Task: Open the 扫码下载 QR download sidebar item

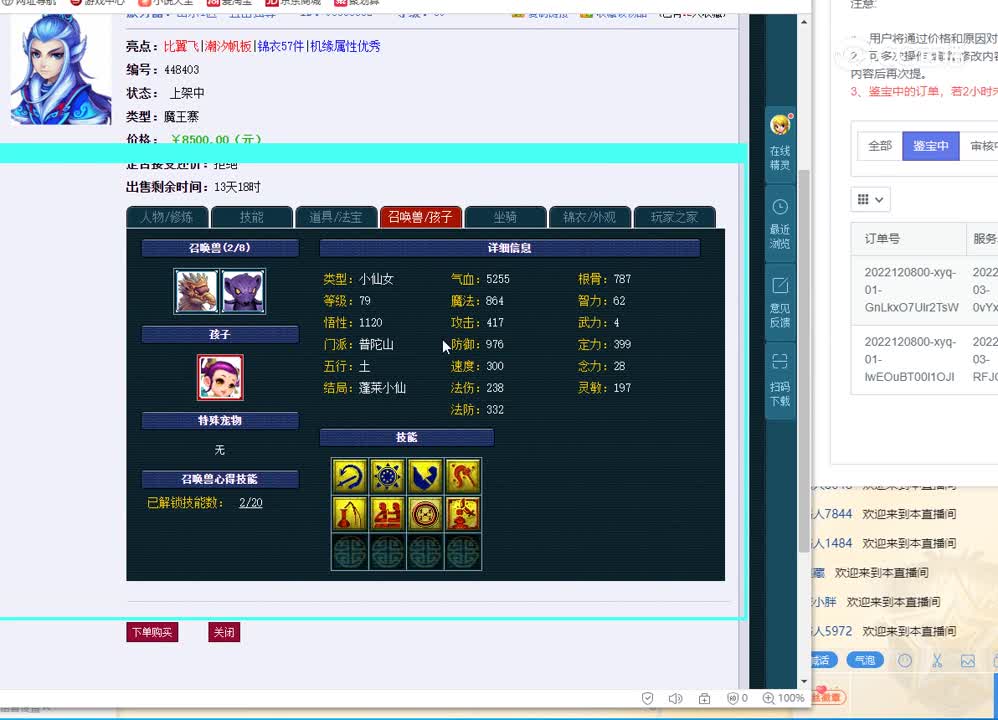Action: pyautogui.click(x=780, y=381)
